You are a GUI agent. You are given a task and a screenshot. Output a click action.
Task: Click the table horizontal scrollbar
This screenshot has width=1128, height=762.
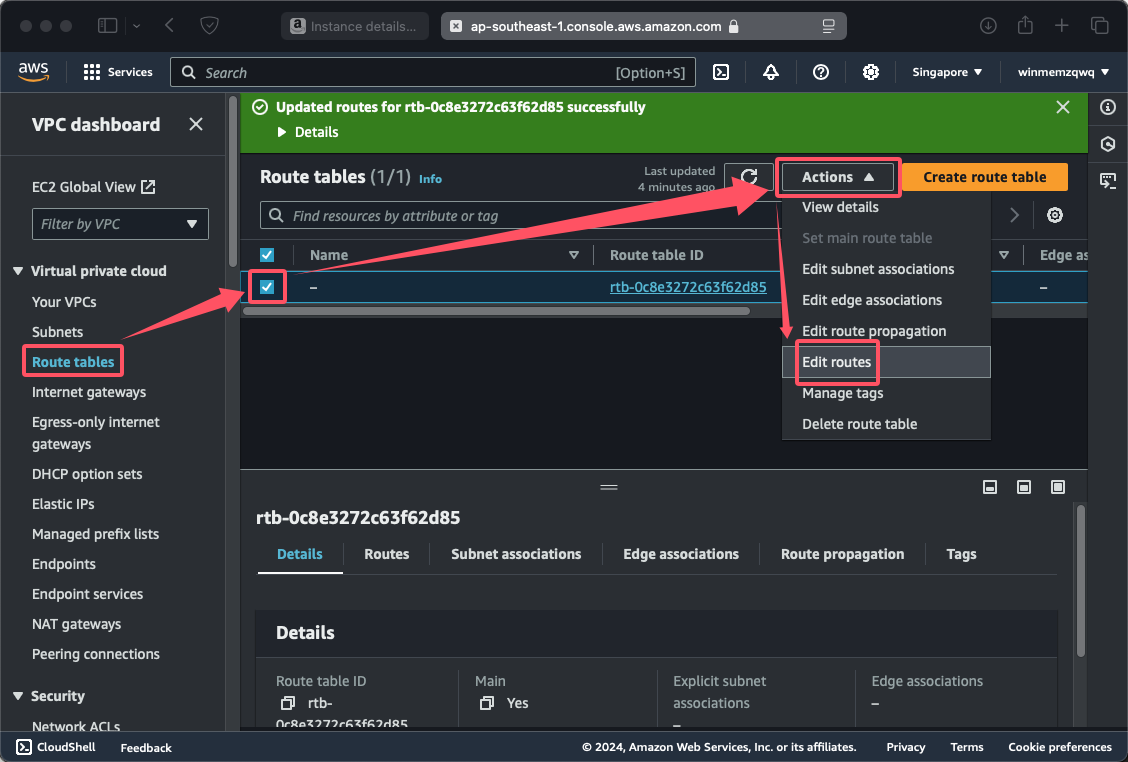(496, 312)
